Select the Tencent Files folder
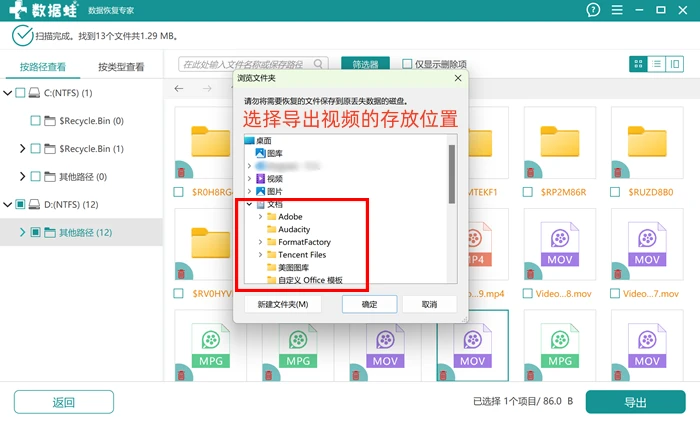This screenshot has height=425, width=700. pos(296,254)
